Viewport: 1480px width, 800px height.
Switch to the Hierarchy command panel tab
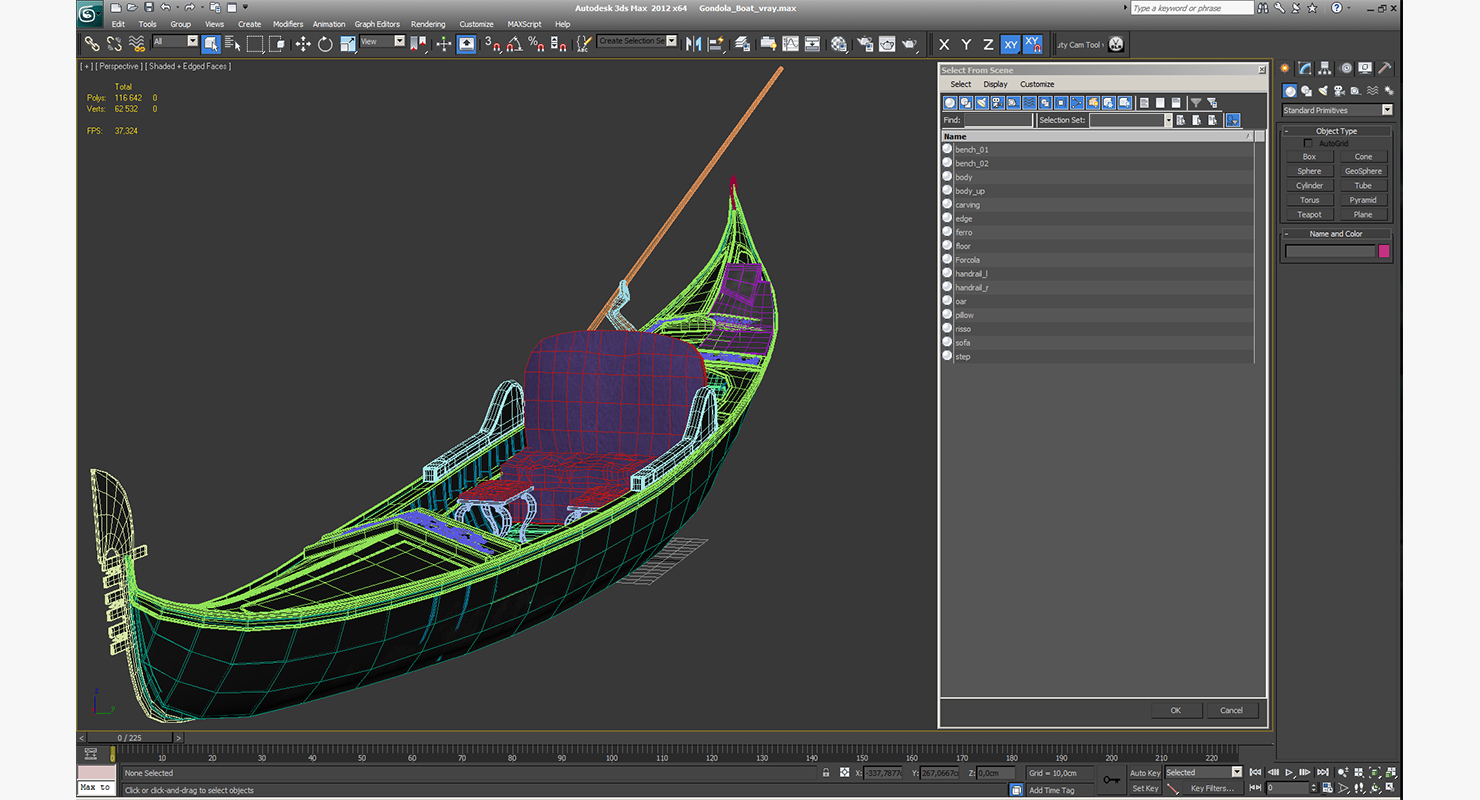coord(1325,68)
